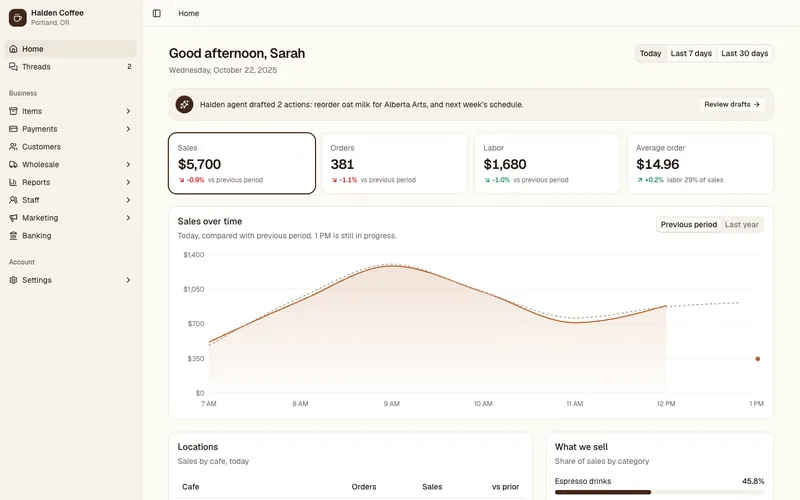Click the Good afternoon, Sarah heading
Screen dimensions: 800x500
point(237,53)
